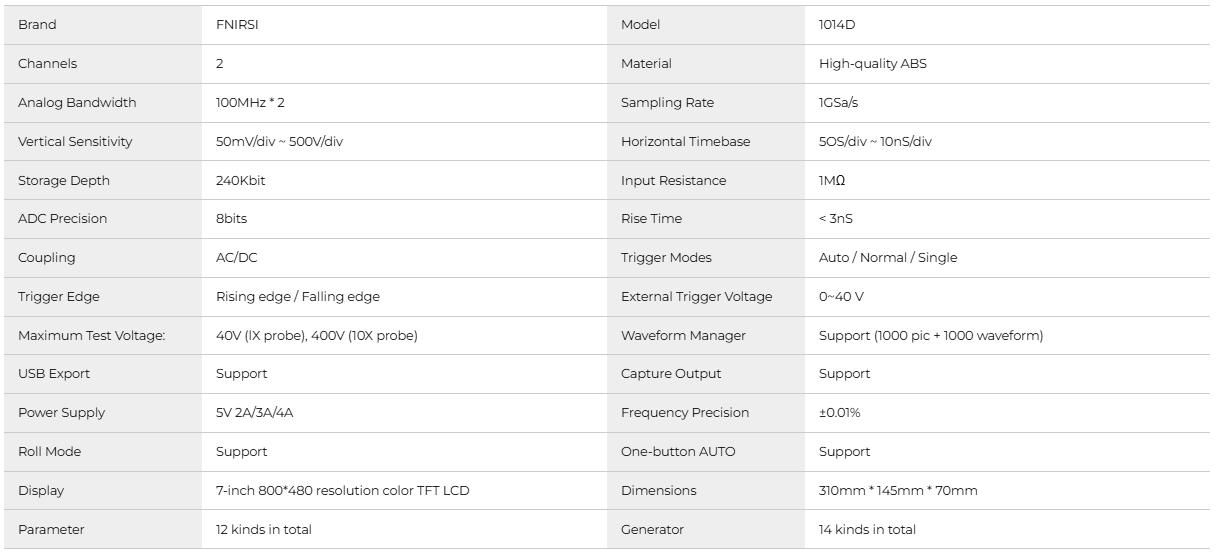Image resolution: width=1217 pixels, height=560 pixels.
Task: Click the External Trigger Voltage label
Action: pyautogui.click(x=697, y=297)
